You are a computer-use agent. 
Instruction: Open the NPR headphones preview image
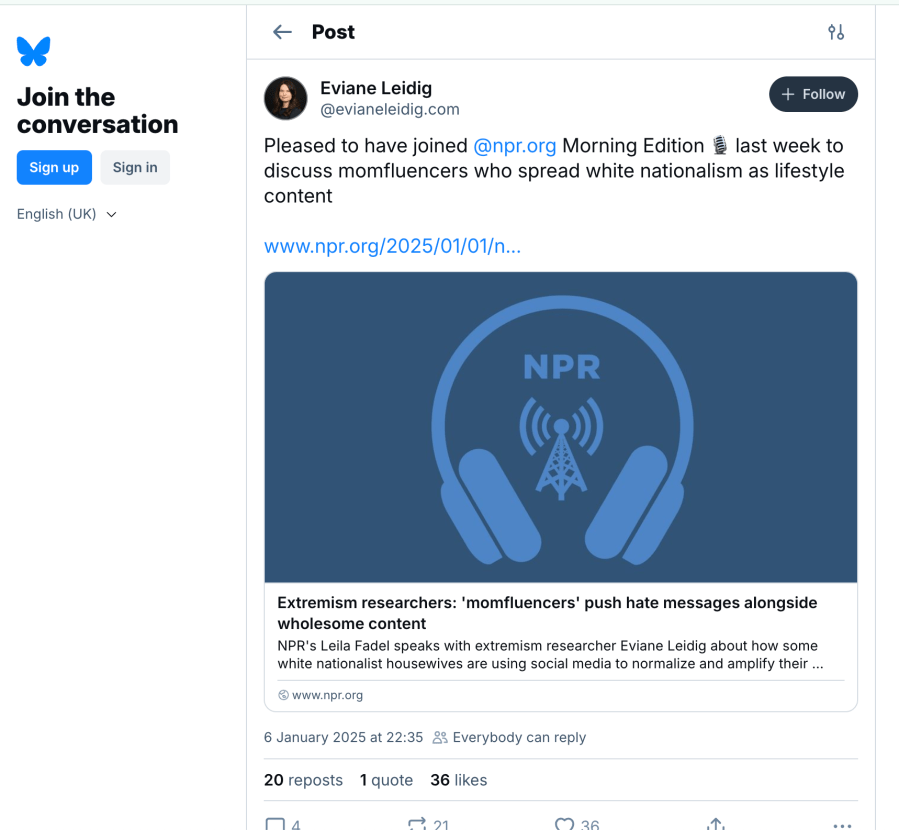click(560, 427)
